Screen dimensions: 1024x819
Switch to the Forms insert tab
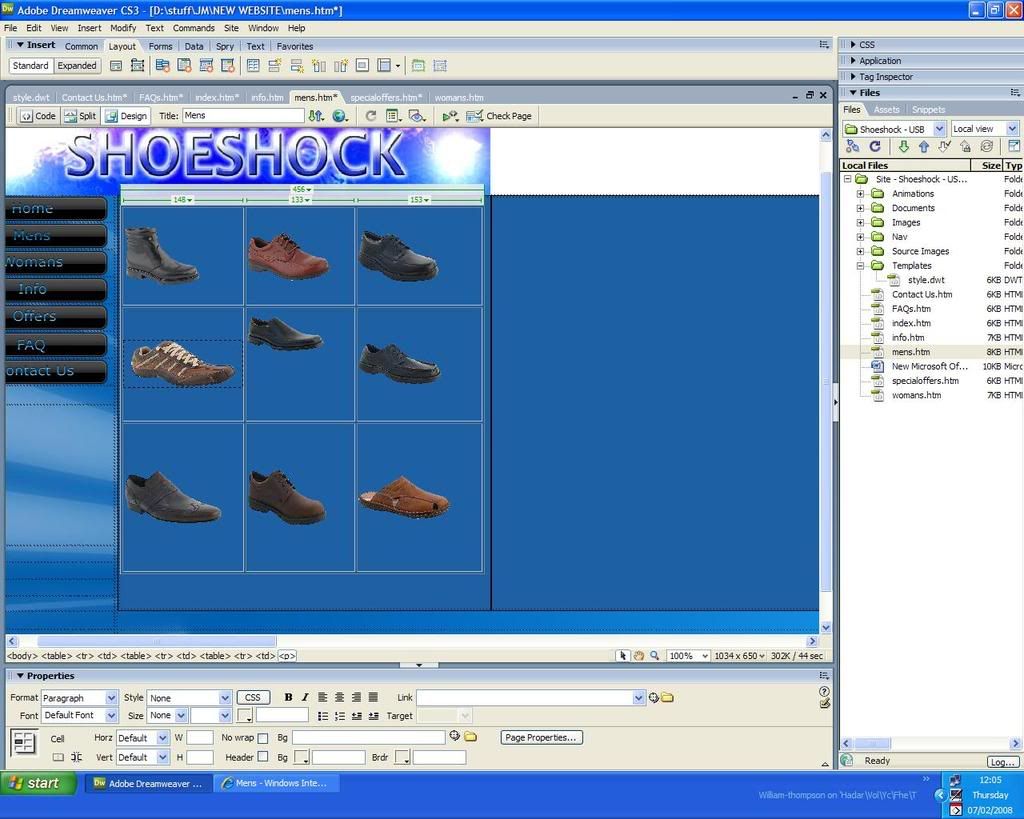tap(160, 46)
